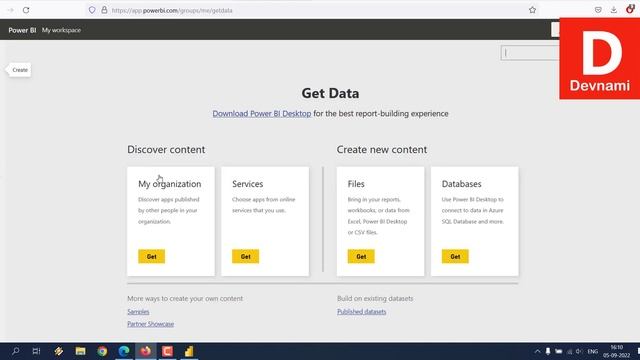Click the Files card title
Screen dimensions: 640x360
coord(356,184)
